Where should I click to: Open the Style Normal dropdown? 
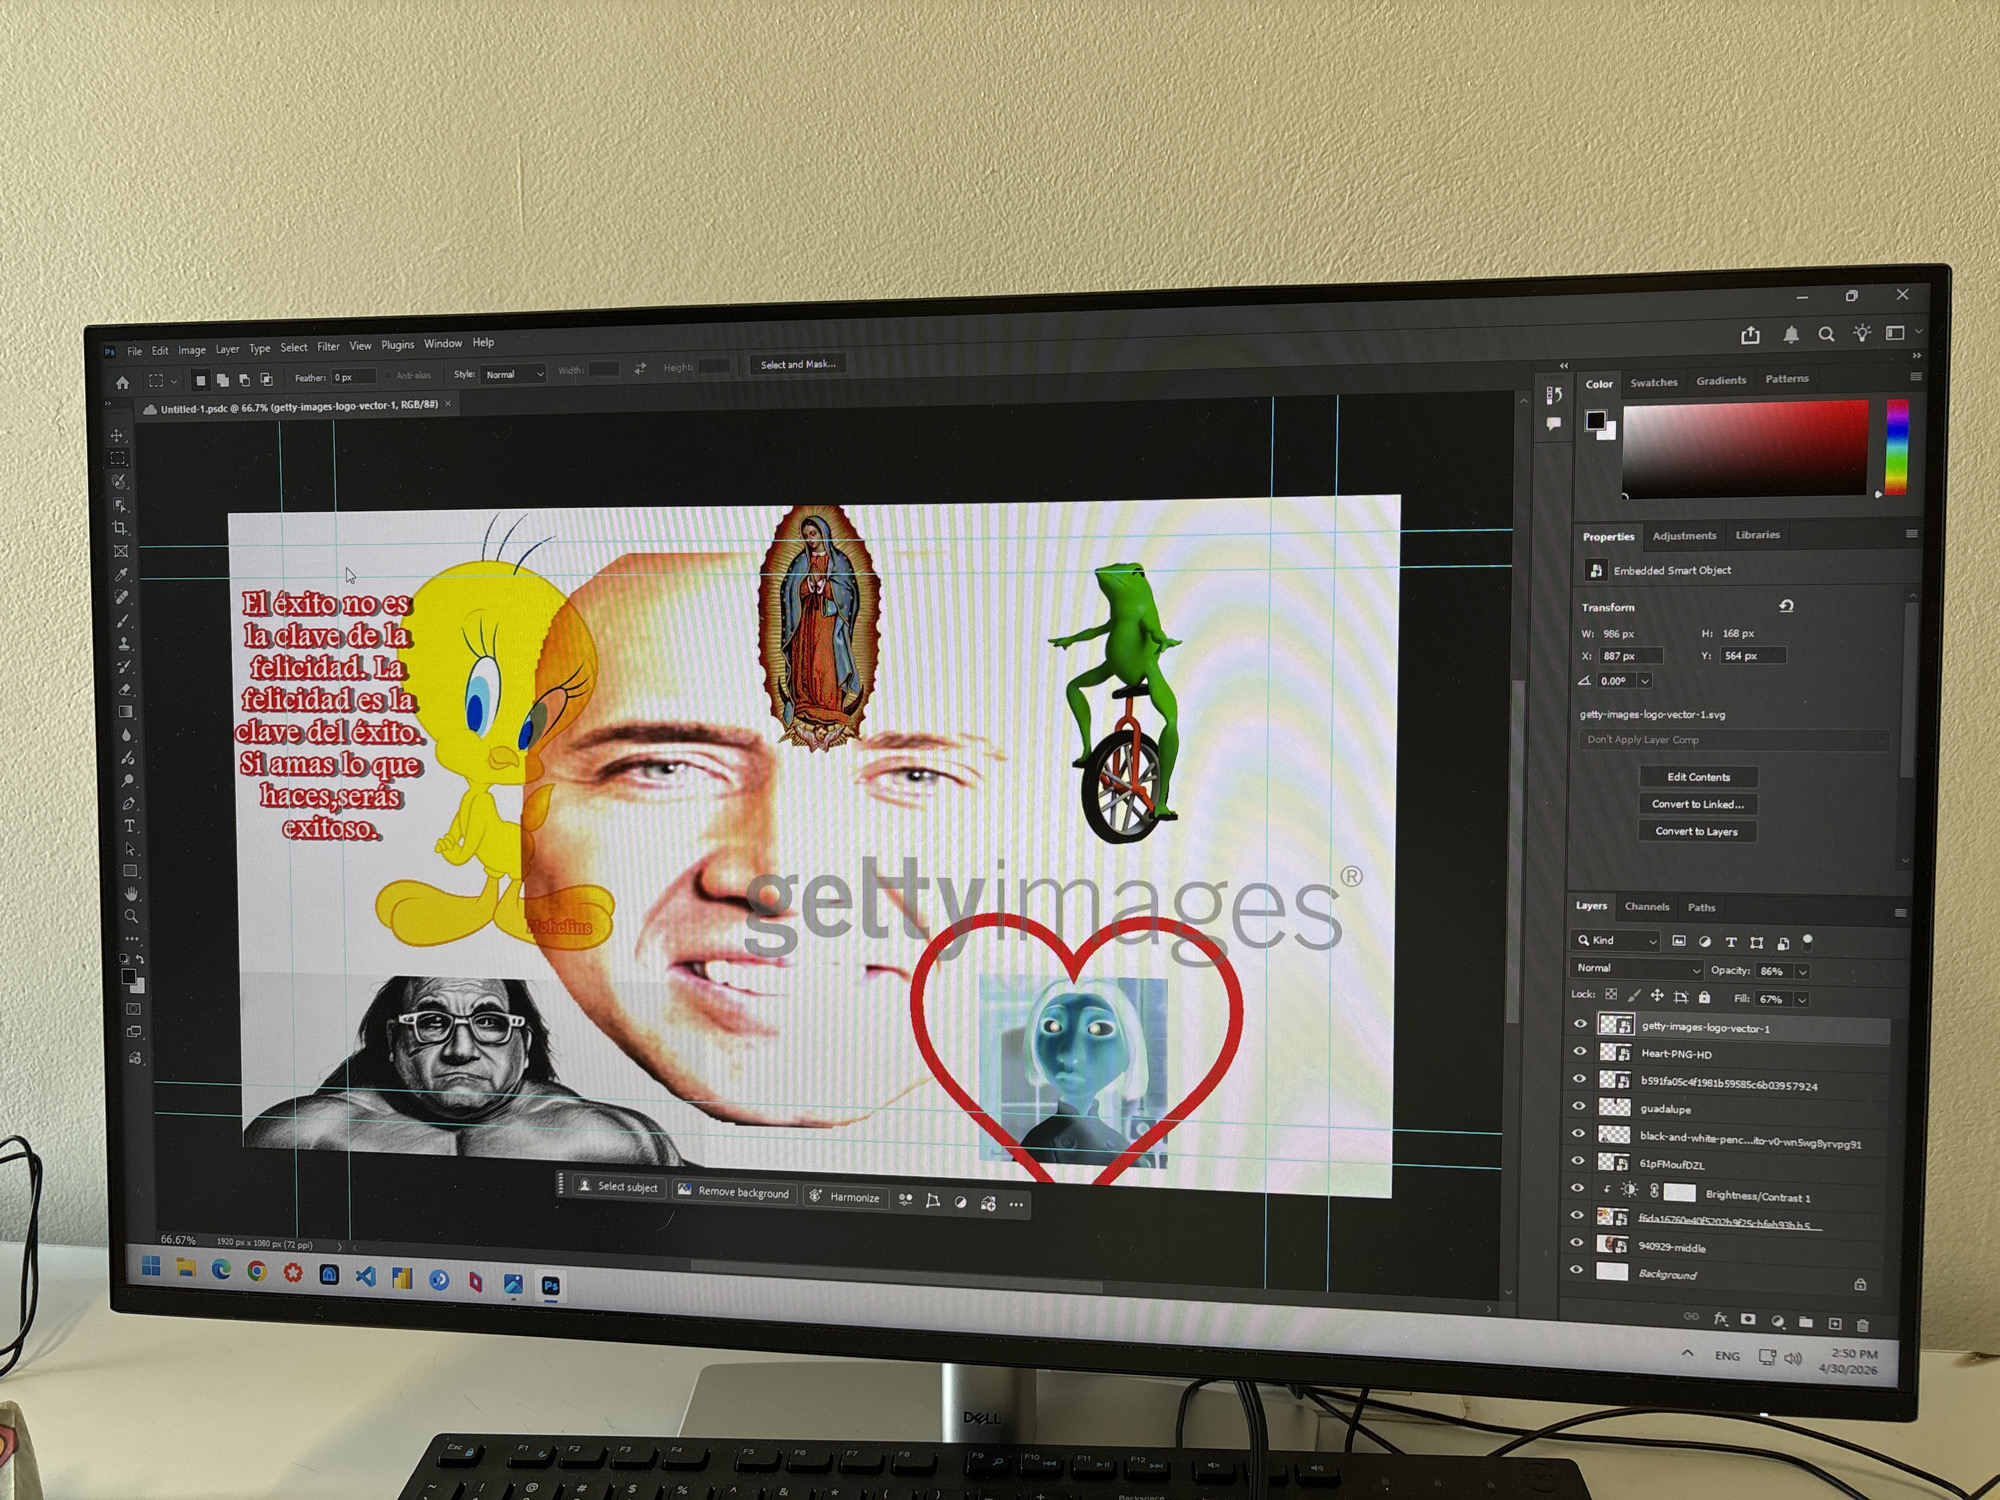click(x=514, y=374)
